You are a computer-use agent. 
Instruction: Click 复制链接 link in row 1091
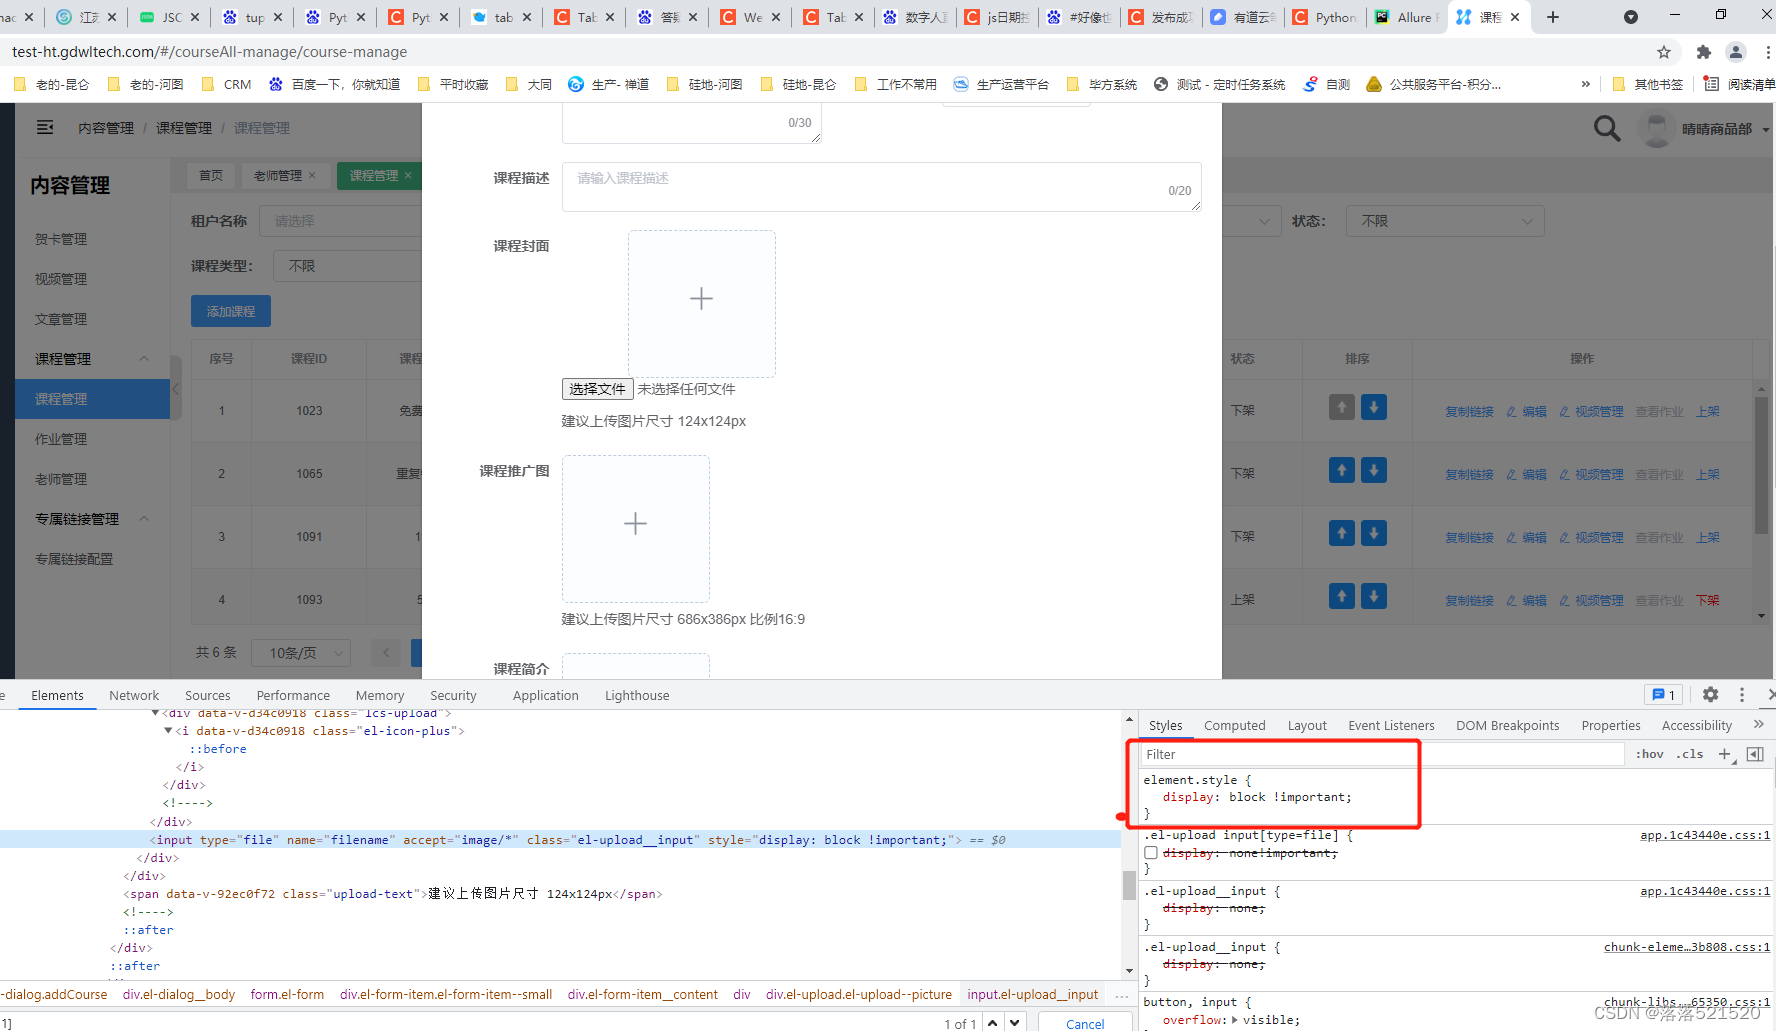coord(1469,537)
